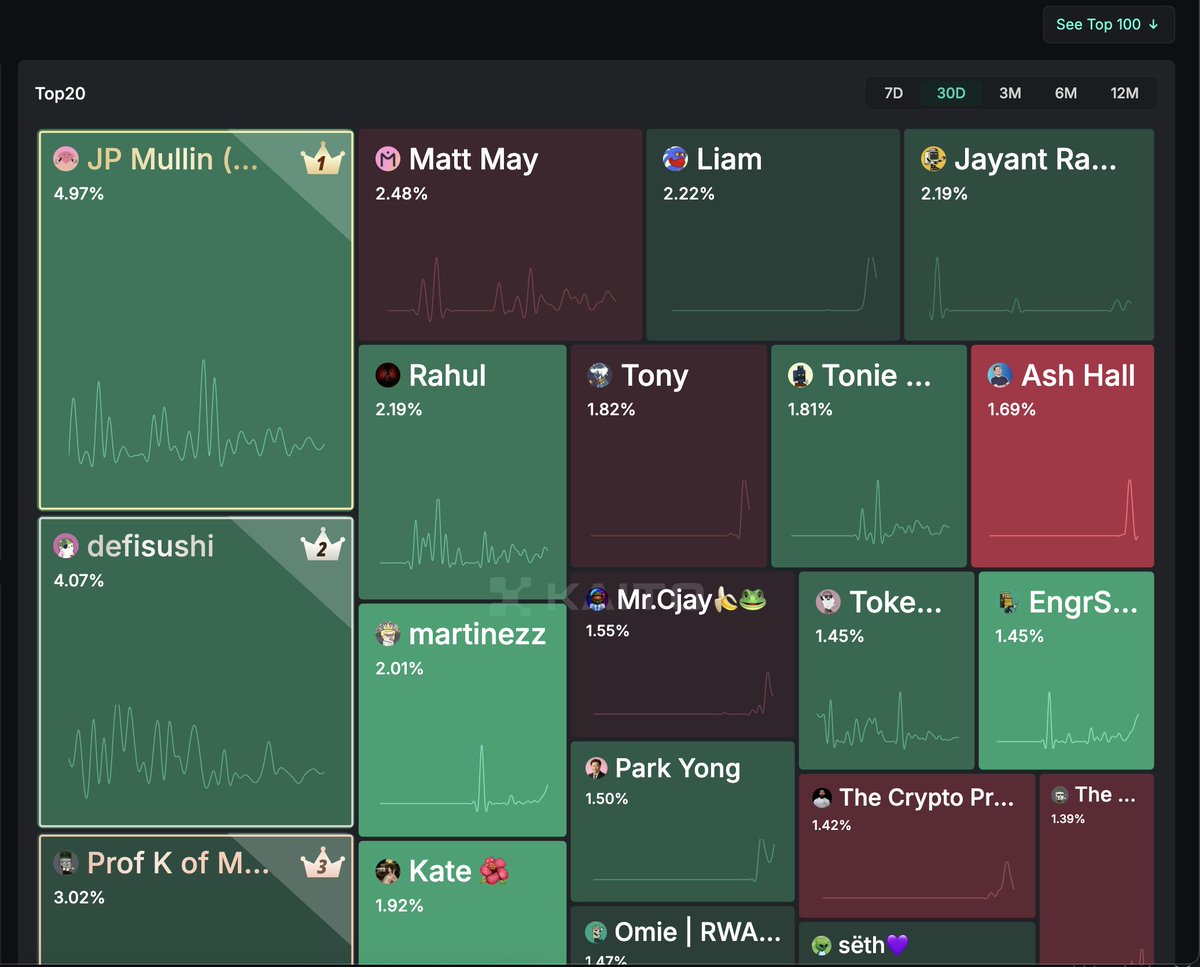The width and height of the screenshot is (1200, 967).
Task: Click the 1.92% value
Action: click(x=400, y=905)
